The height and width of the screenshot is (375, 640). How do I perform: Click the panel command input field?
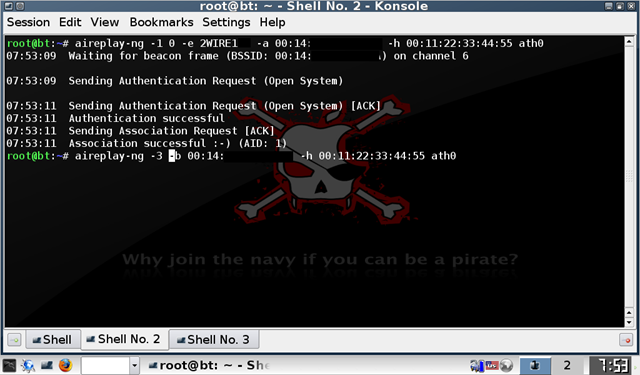click(x=105, y=365)
